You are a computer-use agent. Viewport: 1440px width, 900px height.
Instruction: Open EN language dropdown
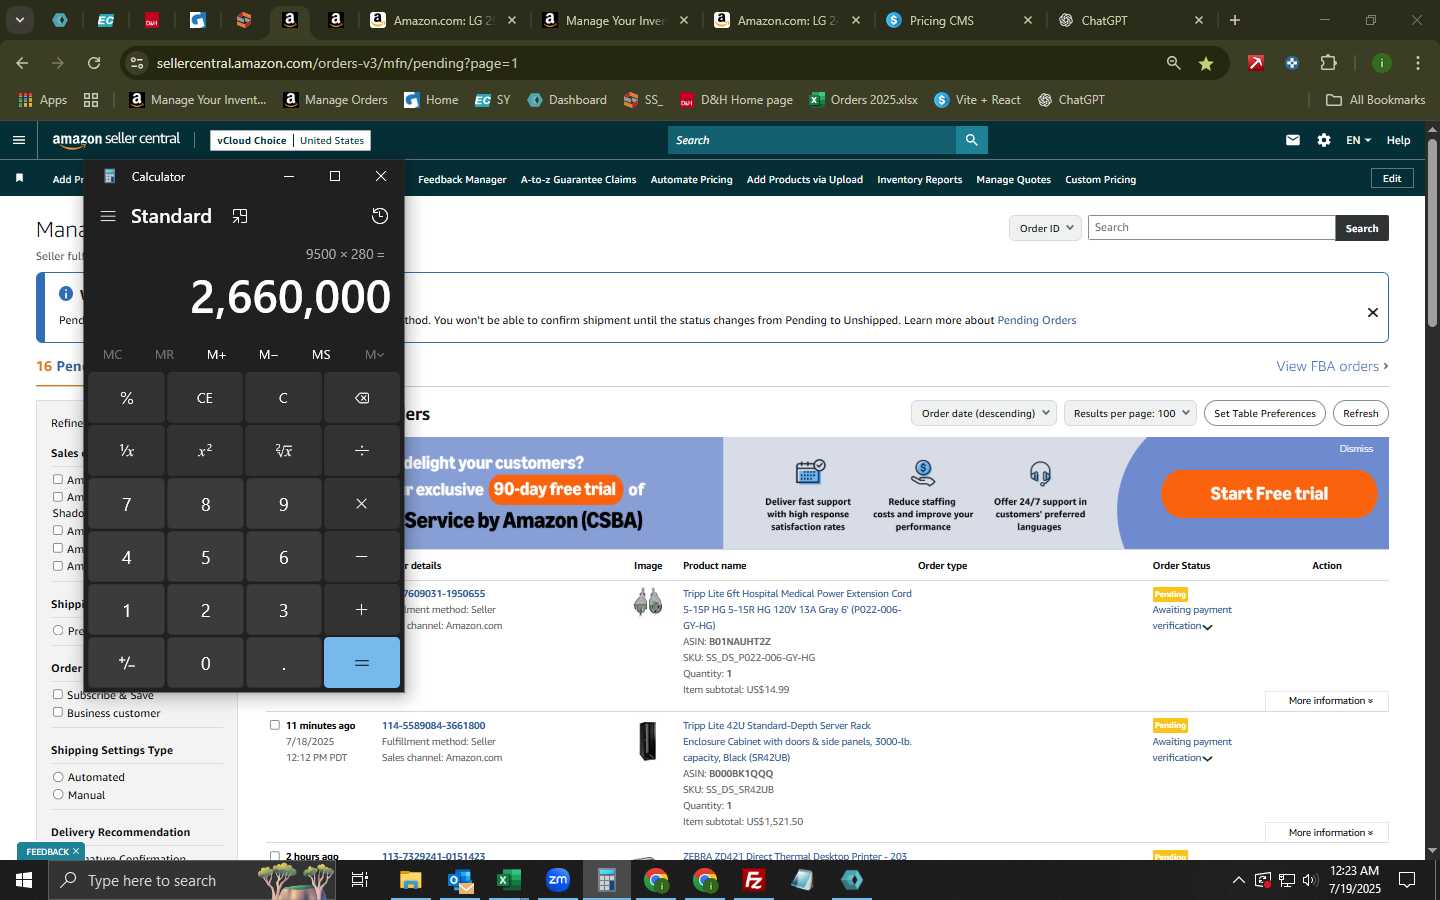pos(1358,140)
